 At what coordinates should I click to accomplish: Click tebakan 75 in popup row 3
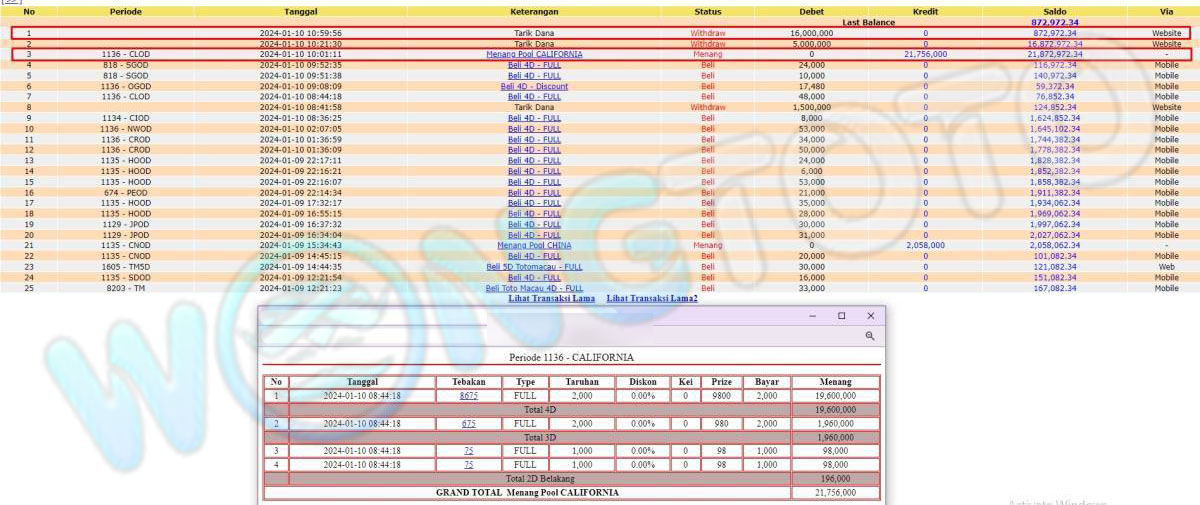click(x=468, y=451)
